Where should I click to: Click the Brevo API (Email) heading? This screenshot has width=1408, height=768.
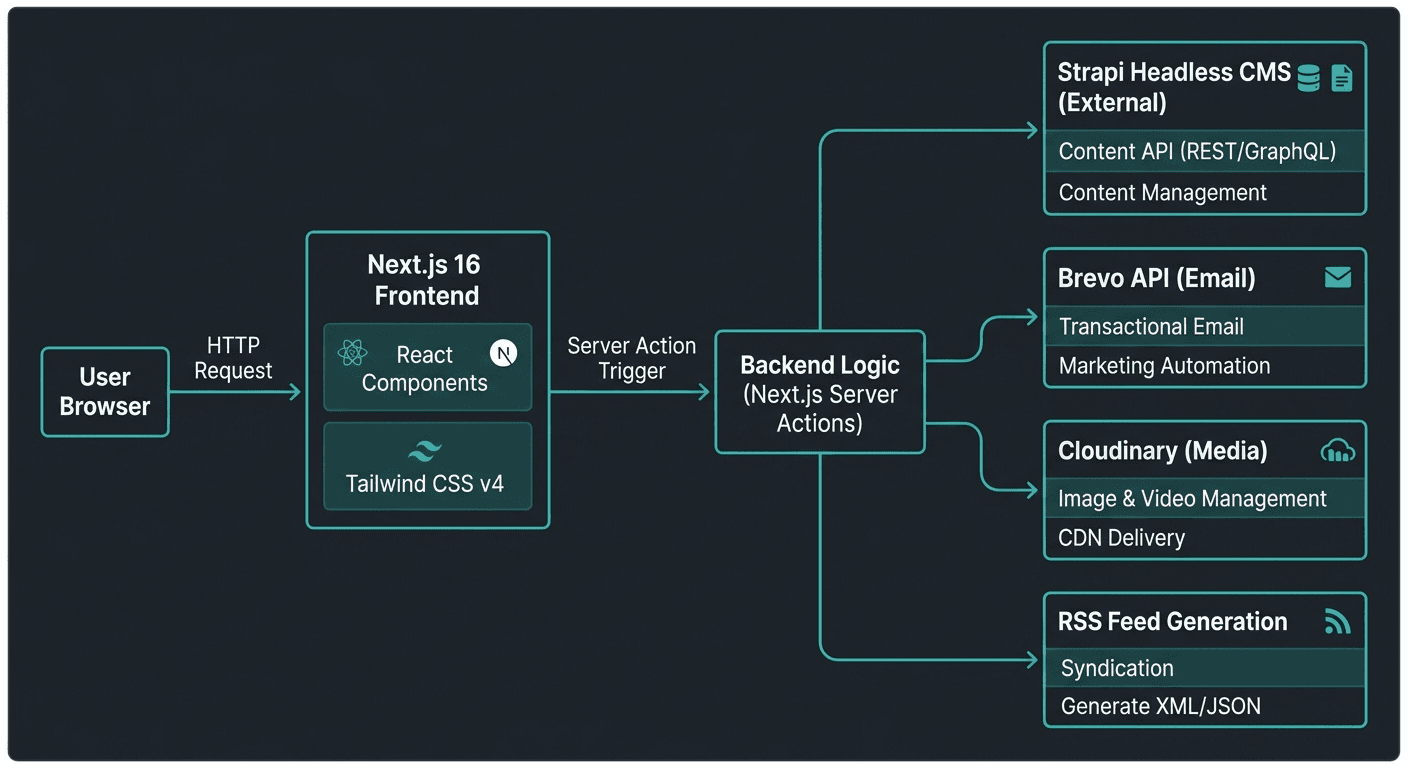(1157, 278)
